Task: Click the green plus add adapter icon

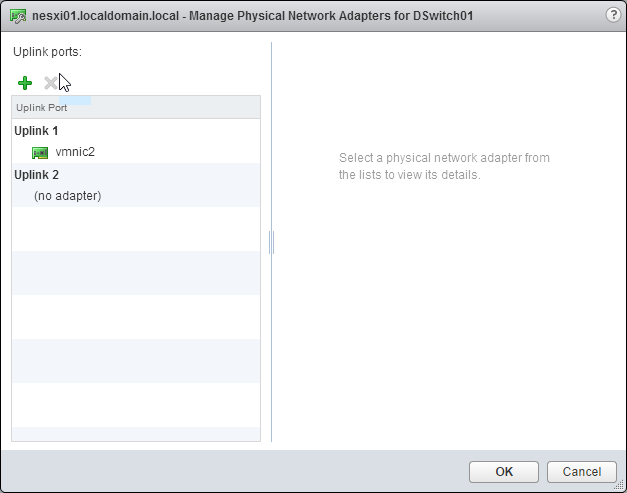Action: click(25, 83)
